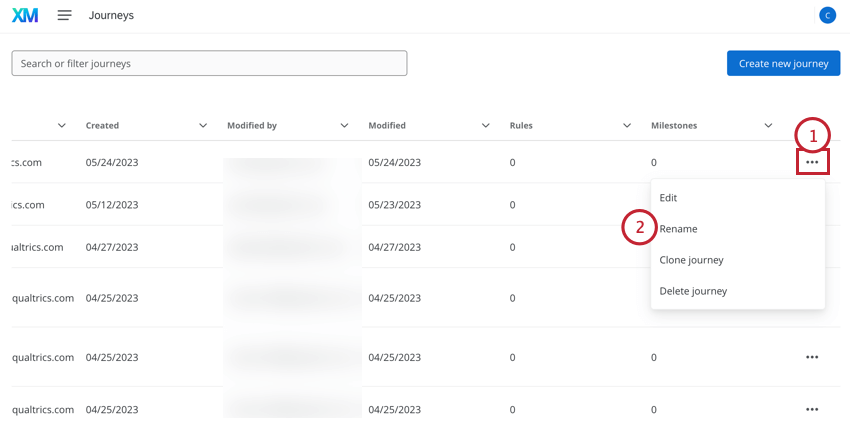The image size is (850, 425).
Task: Open the hamburger navigation menu
Action: coord(65,15)
